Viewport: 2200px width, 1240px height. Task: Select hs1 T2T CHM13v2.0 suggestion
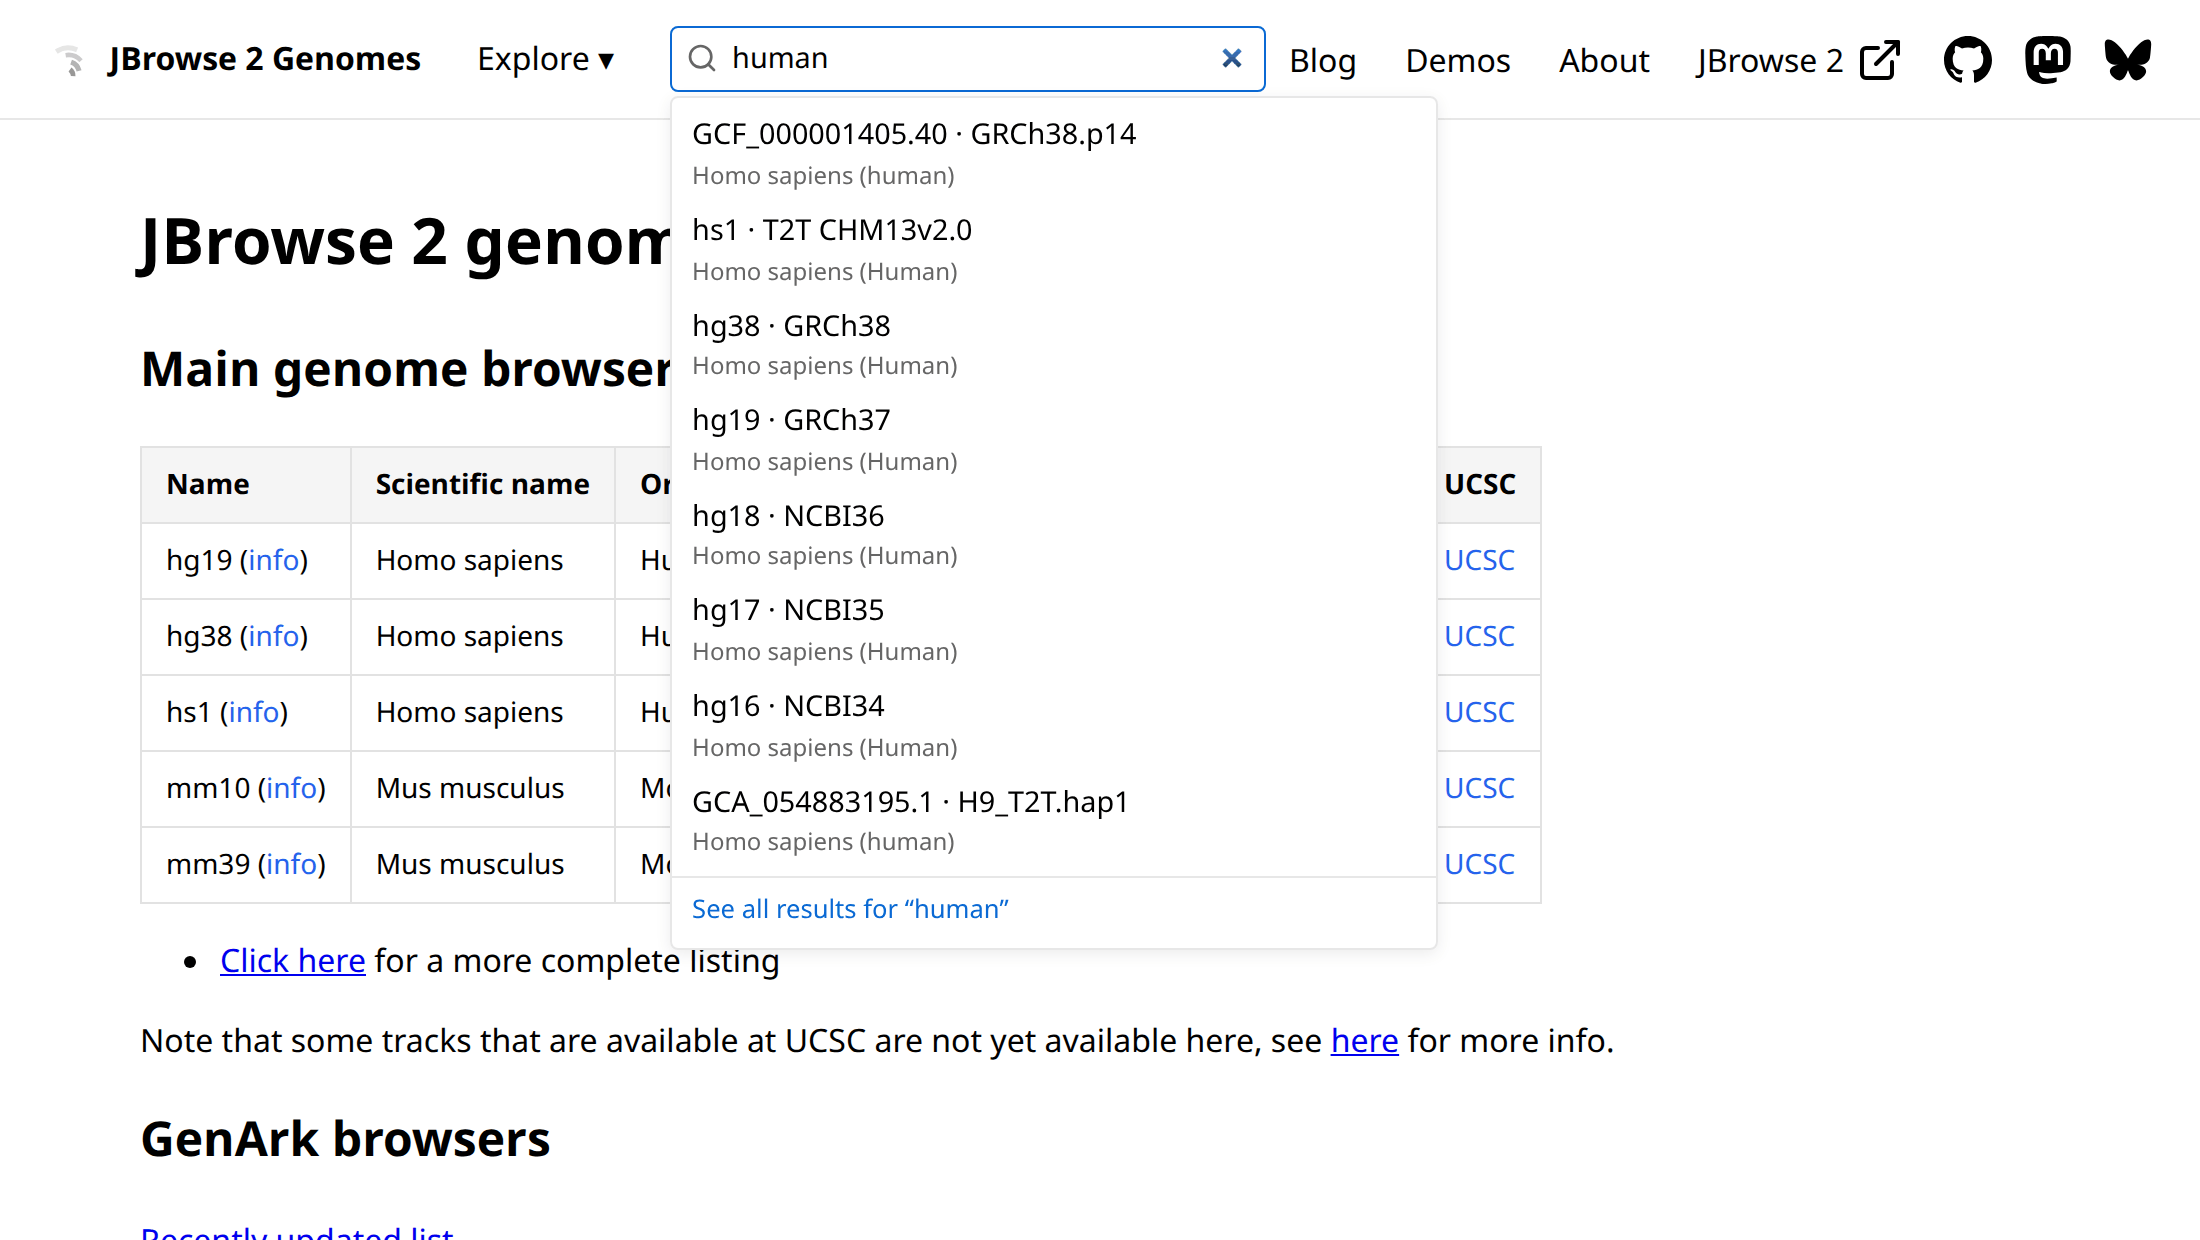click(1054, 249)
